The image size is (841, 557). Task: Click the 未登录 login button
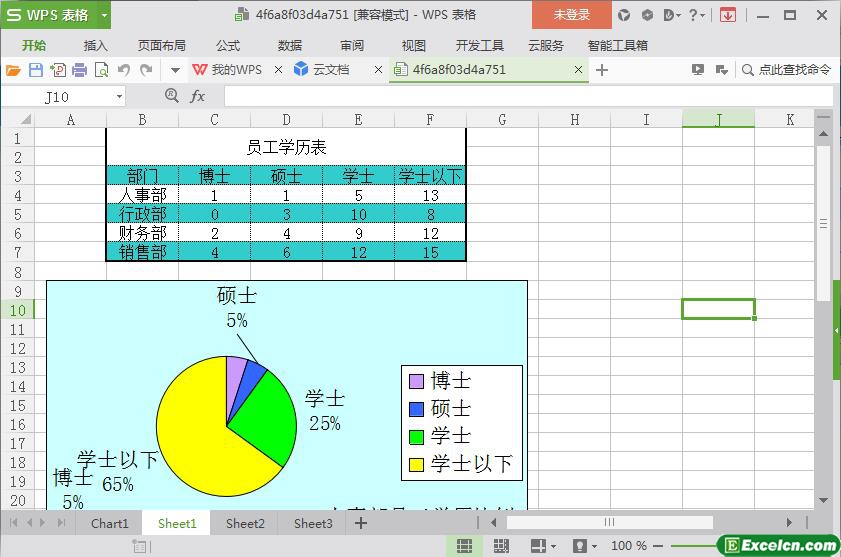pyautogui.click(x=572, y=15)
